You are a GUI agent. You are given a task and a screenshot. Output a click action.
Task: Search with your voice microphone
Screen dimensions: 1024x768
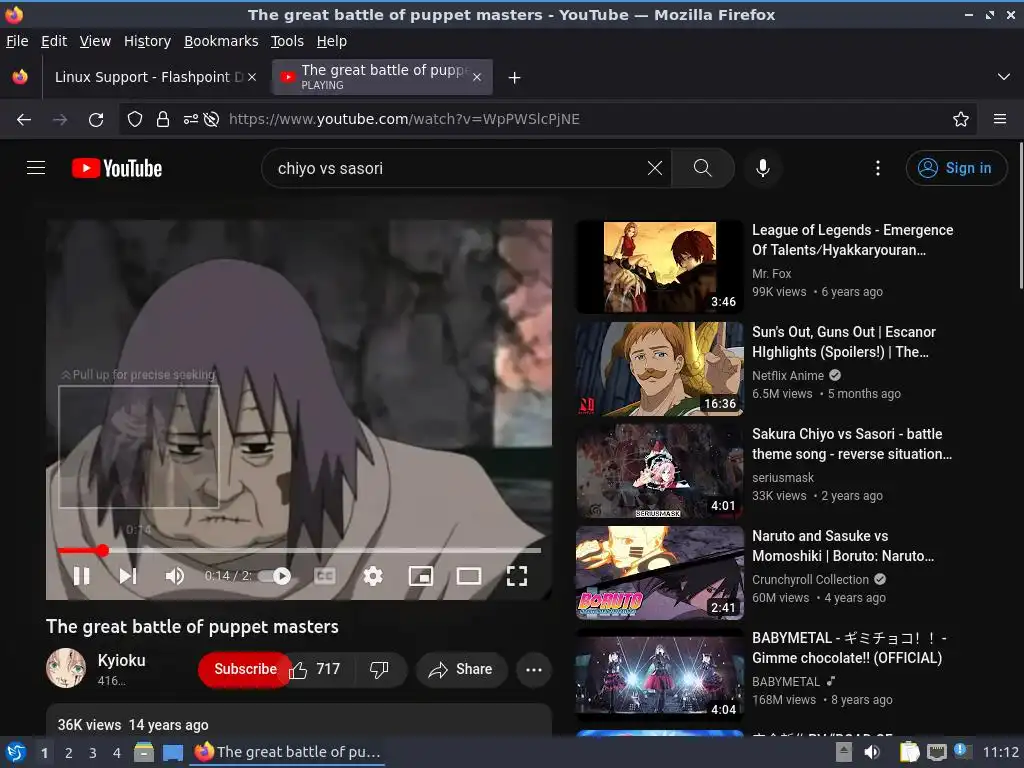762,168
